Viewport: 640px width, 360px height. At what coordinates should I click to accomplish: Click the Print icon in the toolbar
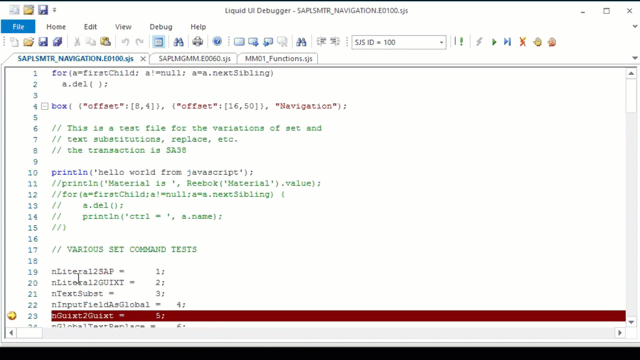(x=198, y=42)
